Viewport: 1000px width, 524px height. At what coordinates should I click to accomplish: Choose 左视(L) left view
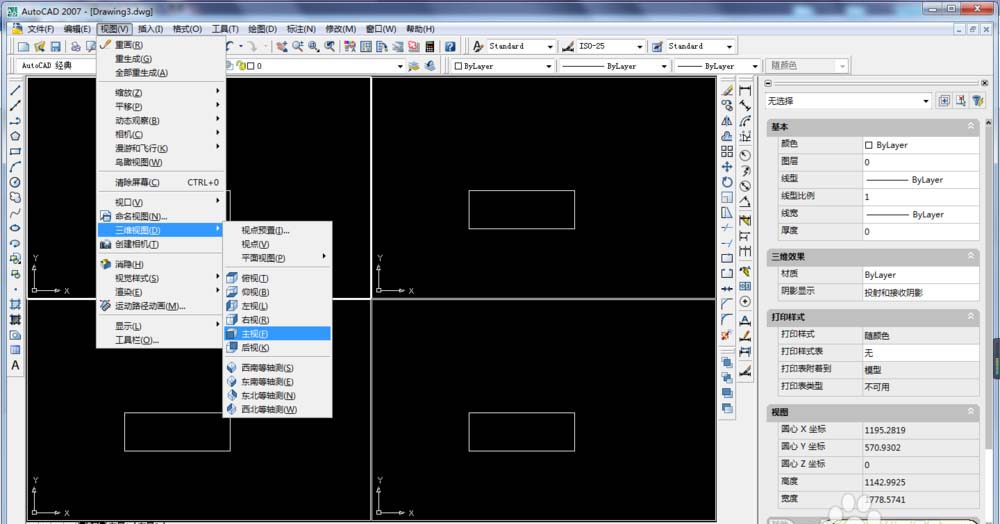tap(277, 306)
